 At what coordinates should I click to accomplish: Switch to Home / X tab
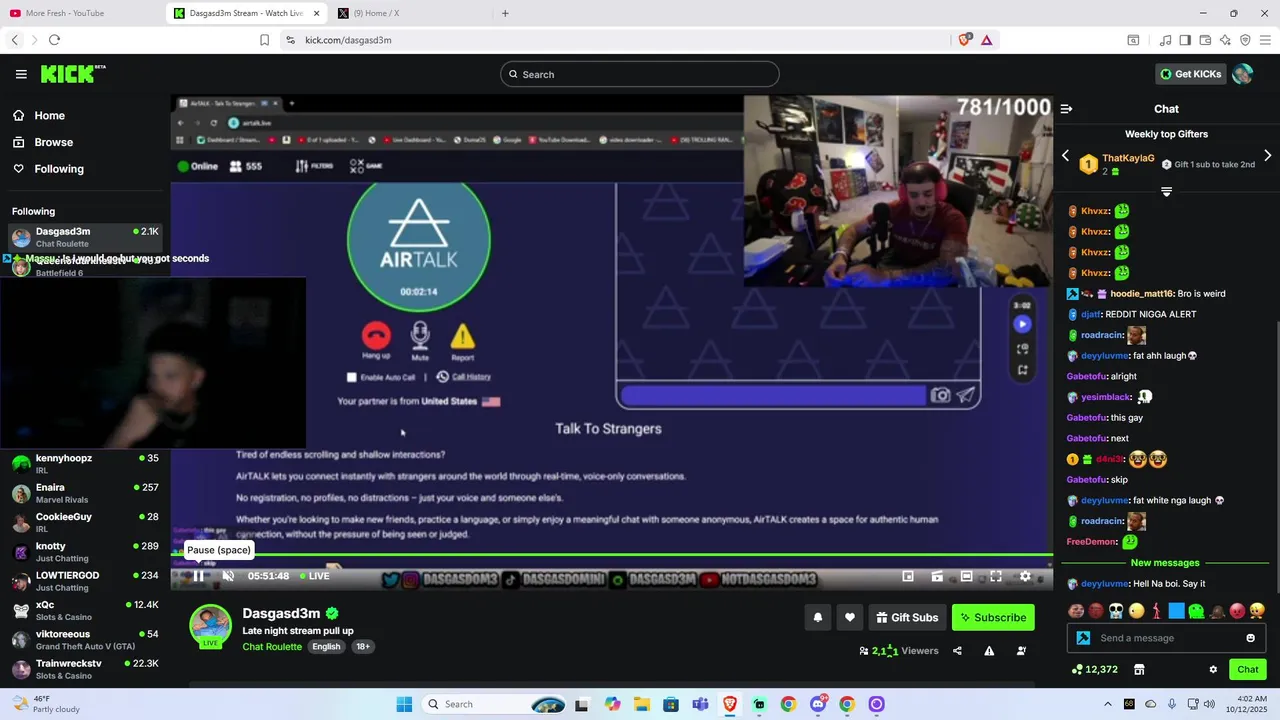point(410,13)
